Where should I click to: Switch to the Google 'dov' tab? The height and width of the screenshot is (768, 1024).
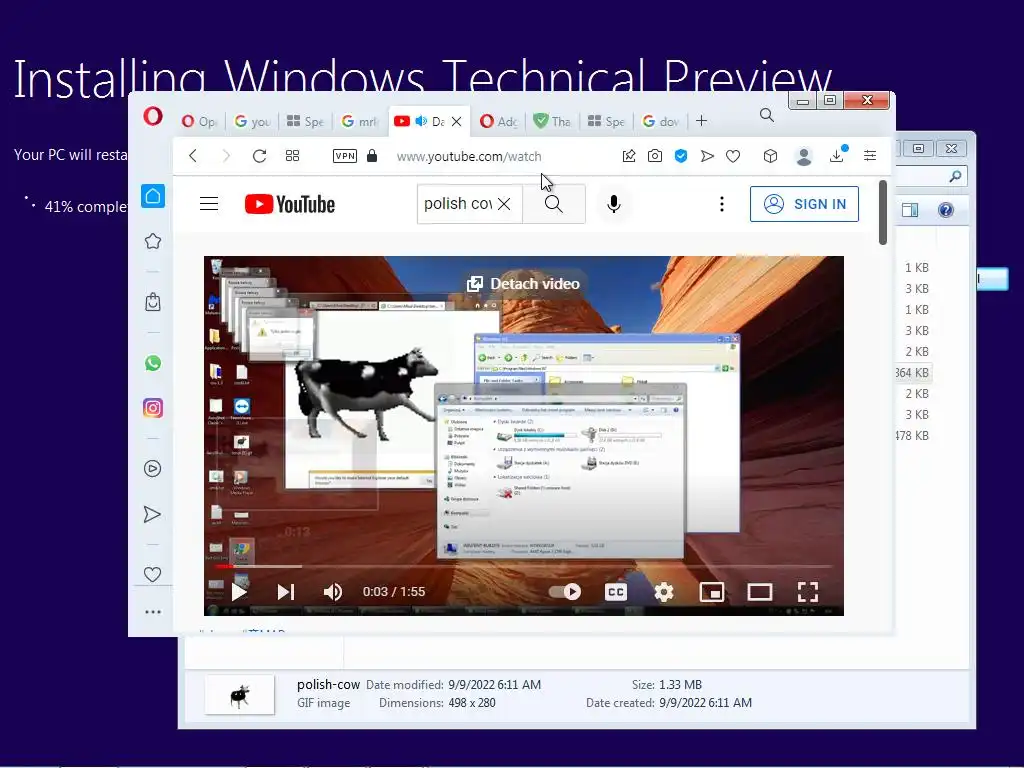point(660,121)
